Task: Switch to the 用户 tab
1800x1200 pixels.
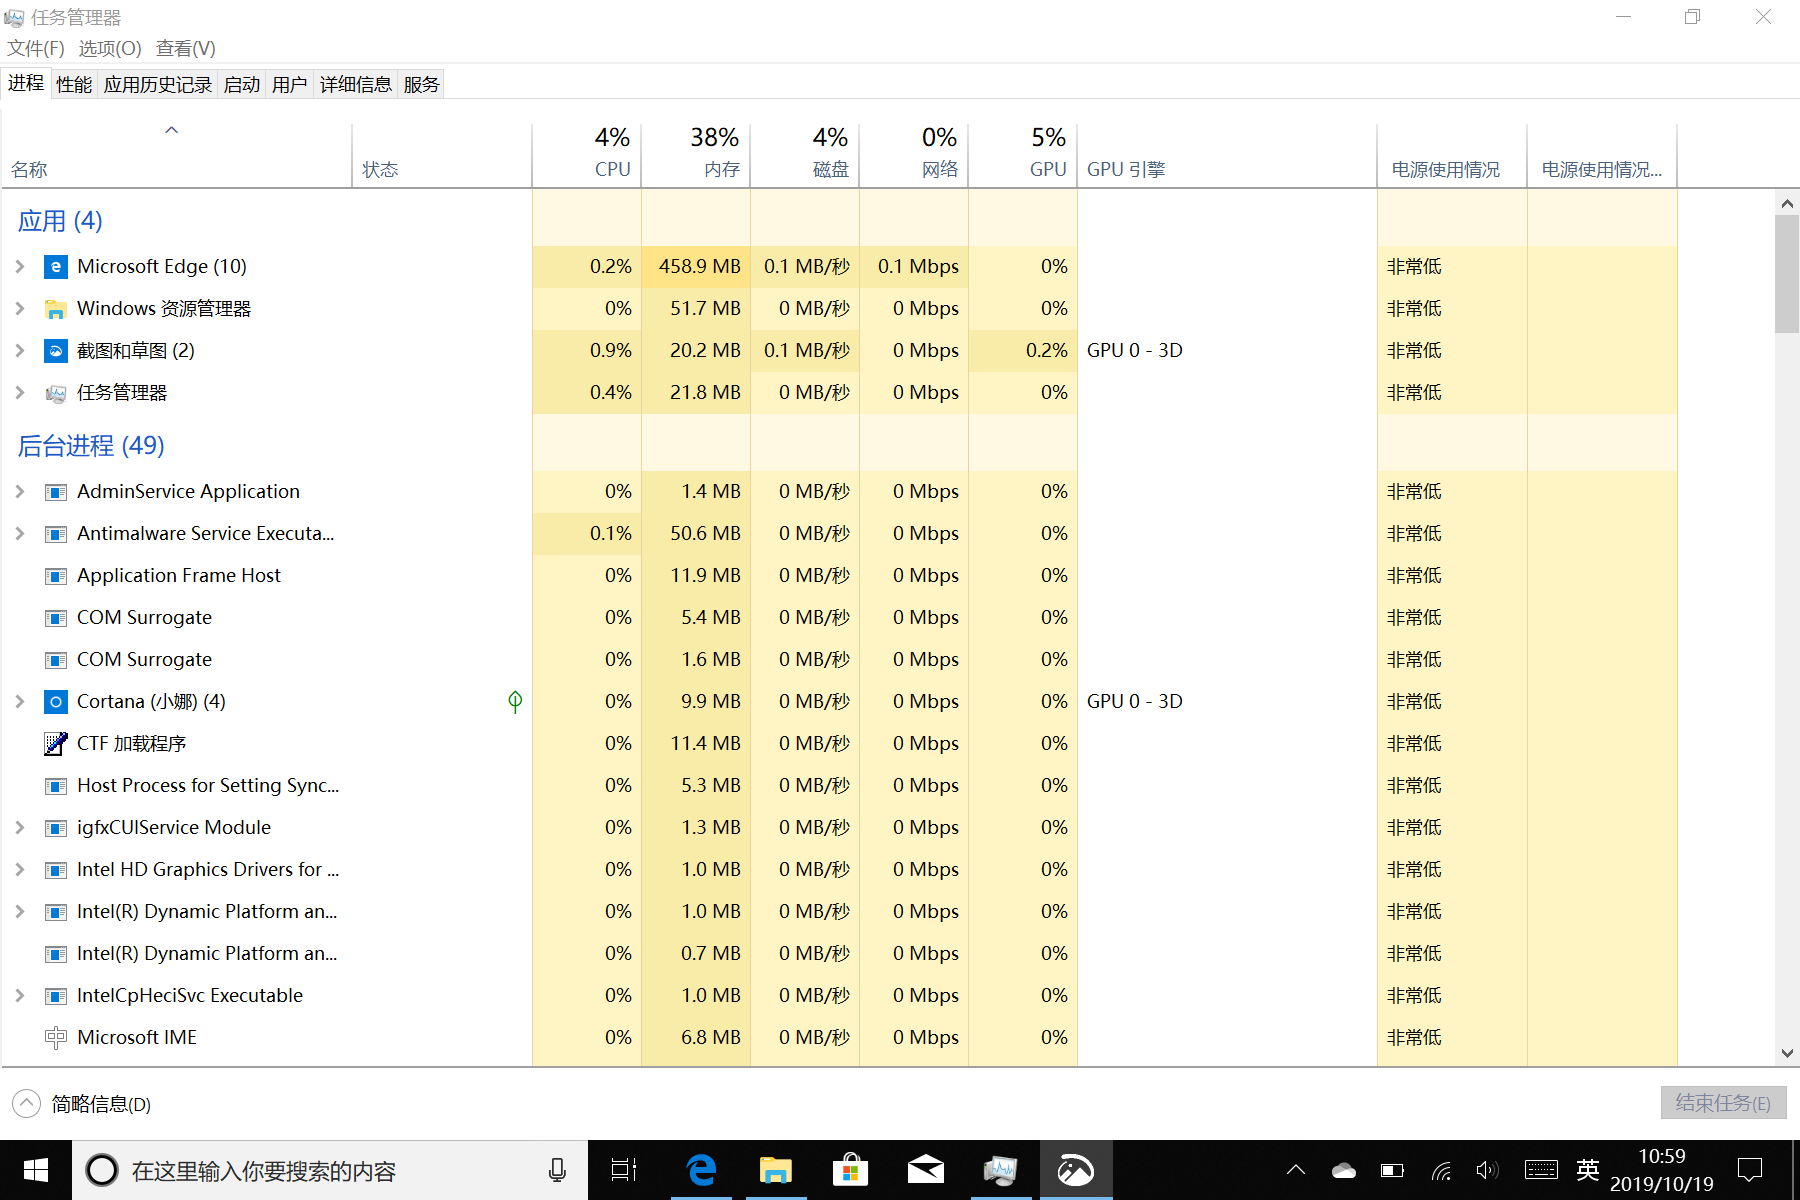Action: [290, 85]
